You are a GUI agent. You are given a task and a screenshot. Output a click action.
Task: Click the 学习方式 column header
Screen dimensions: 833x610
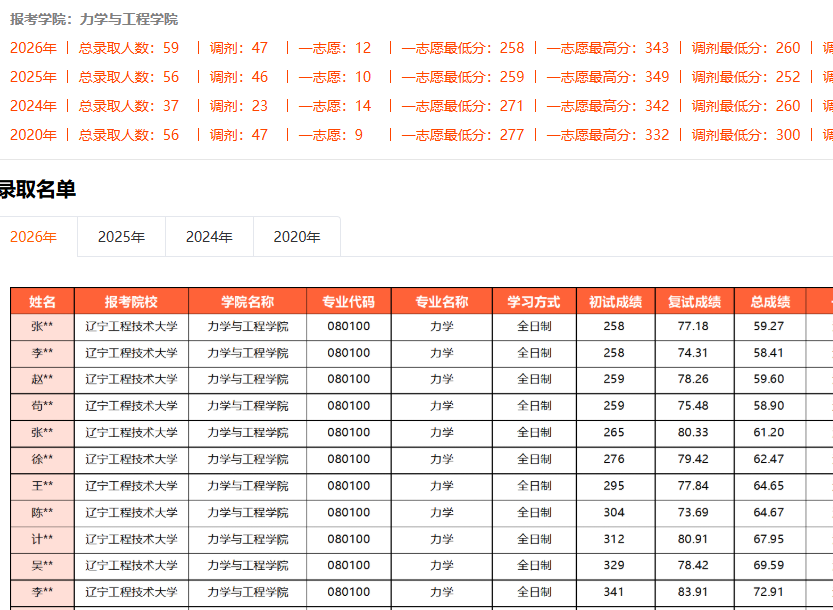click(534, 301)
